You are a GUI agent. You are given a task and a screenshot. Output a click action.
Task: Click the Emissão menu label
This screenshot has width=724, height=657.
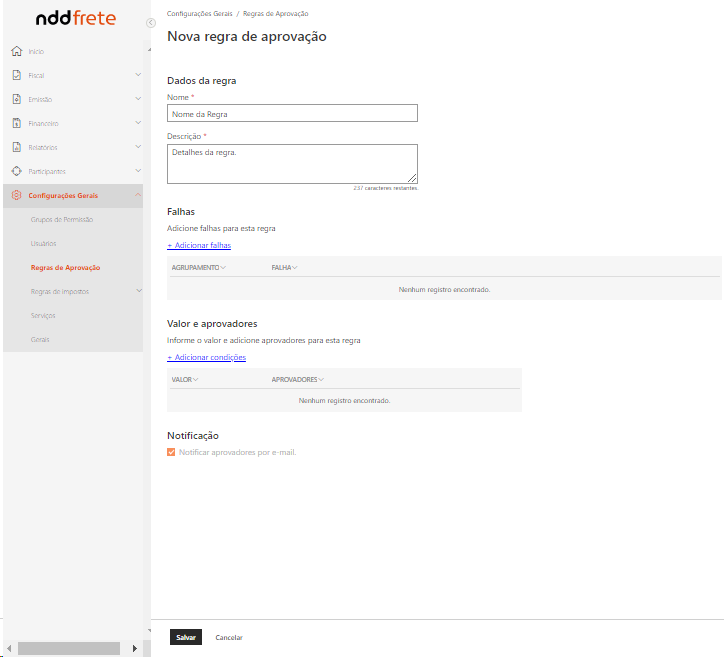click(x=40, y=100)
